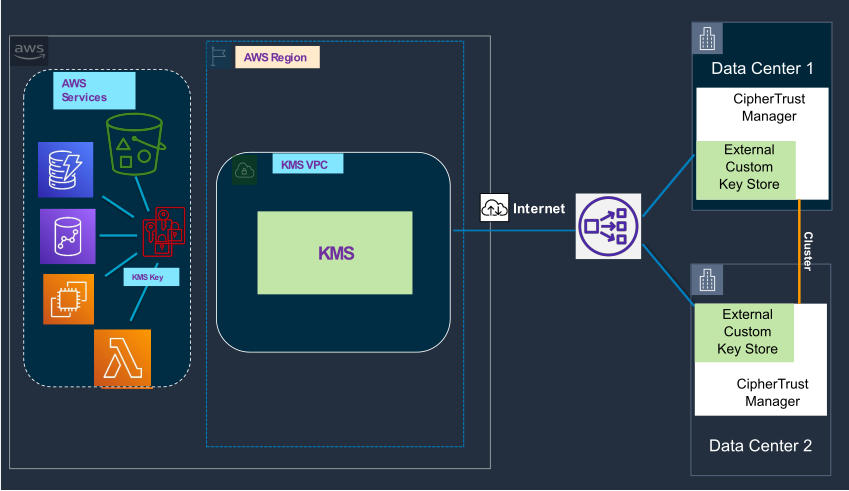This screenshot has height=491, width=849.
Task: Select the large green KMS box
Action: click(x=334, y=253)
